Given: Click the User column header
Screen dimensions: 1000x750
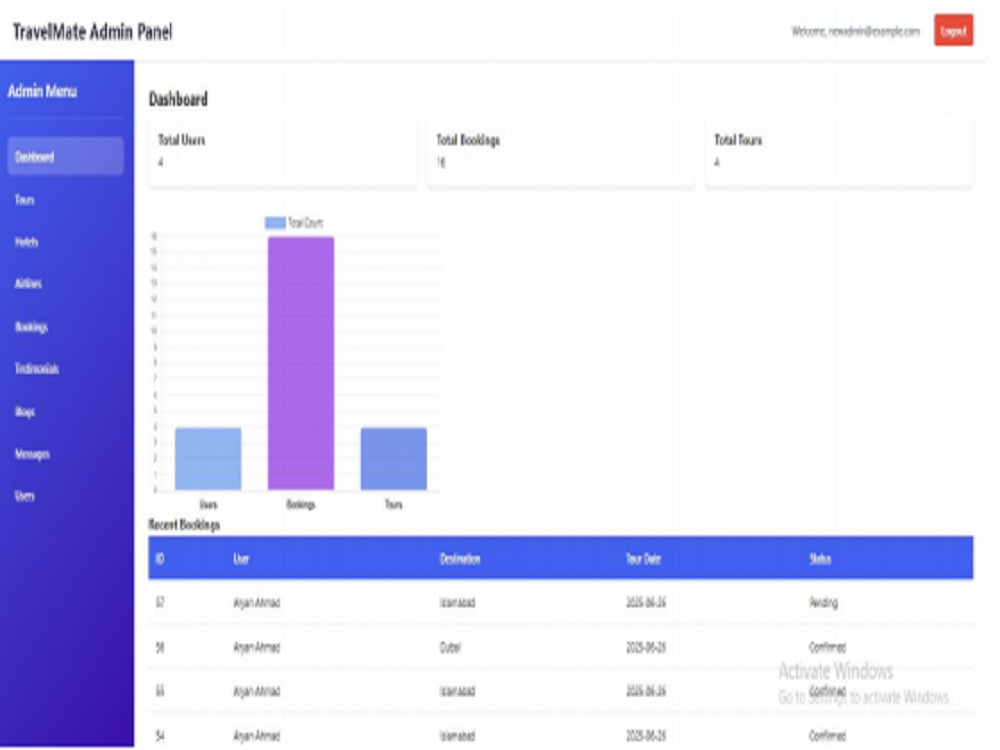Looking at the screenshot, I should 241,559.
